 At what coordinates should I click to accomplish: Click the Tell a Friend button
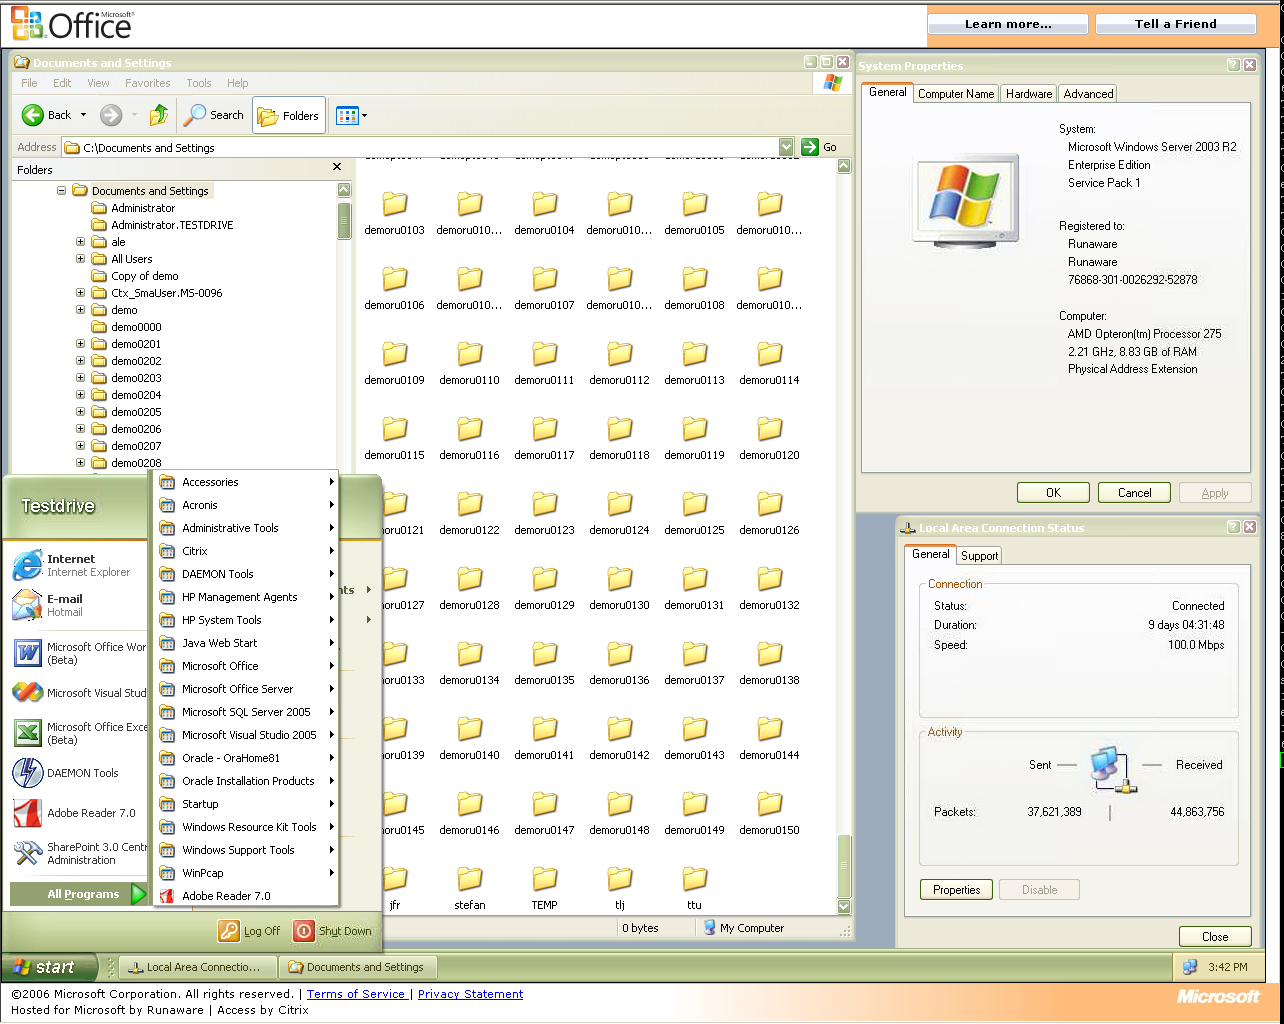point(1176,24)
